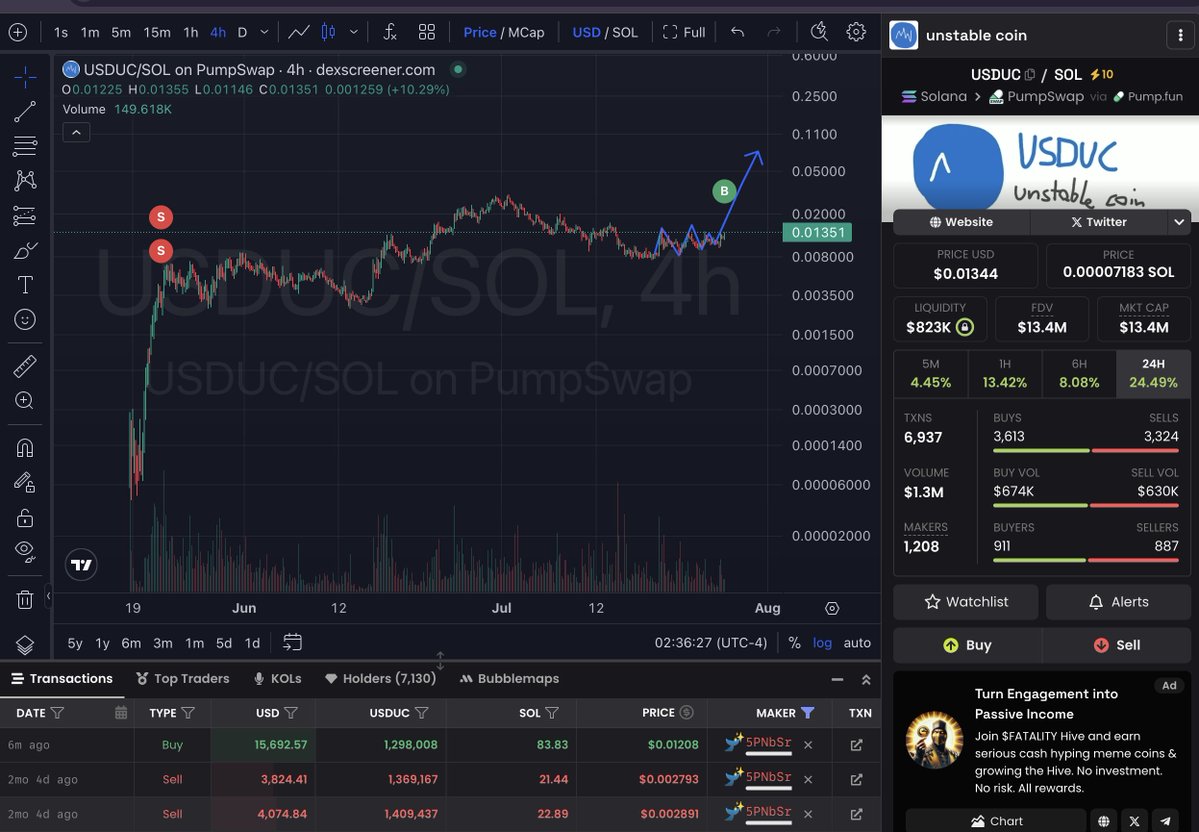This screenshot has width=1199, height=832.
Task: Expand the timeframe dropdown chevron
Action: (x=264, y=32)
